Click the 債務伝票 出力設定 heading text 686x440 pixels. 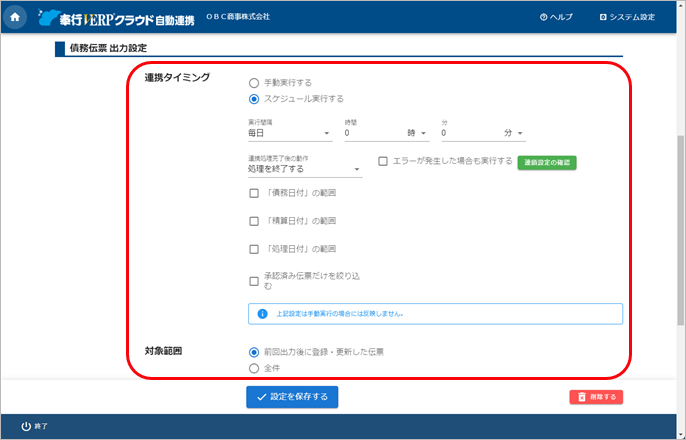pos(108,48)
